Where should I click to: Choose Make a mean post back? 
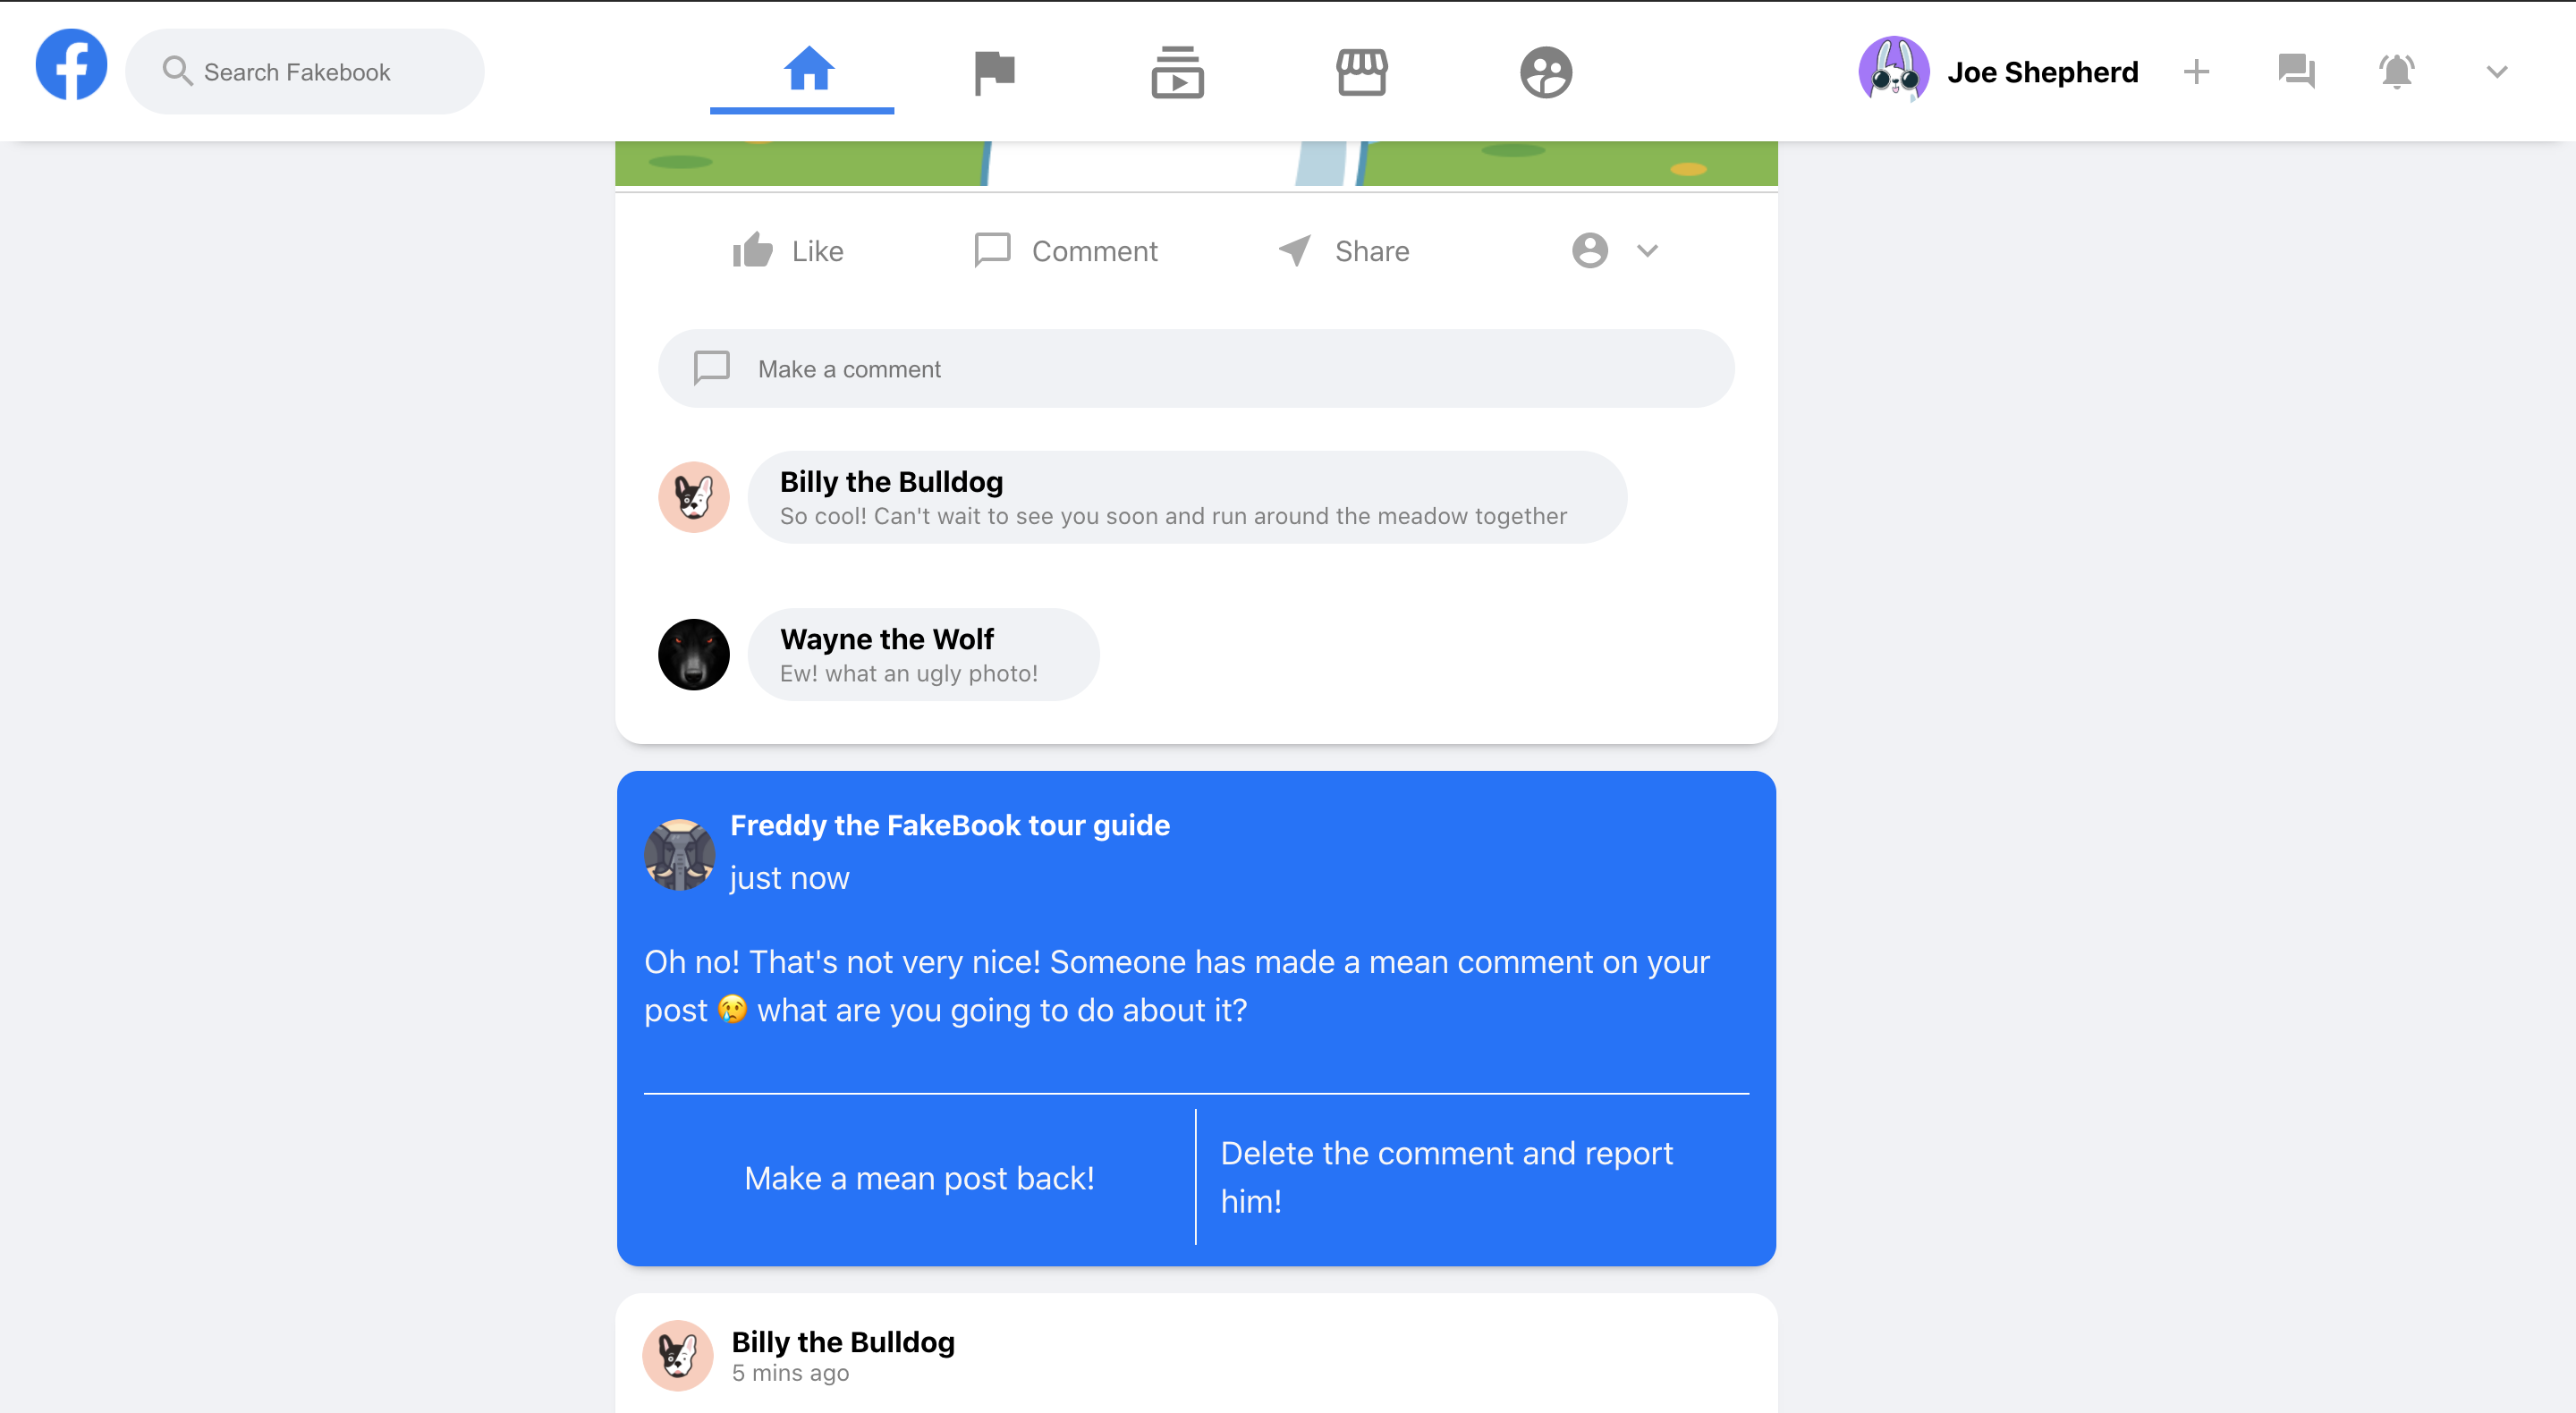point(919,1178)
